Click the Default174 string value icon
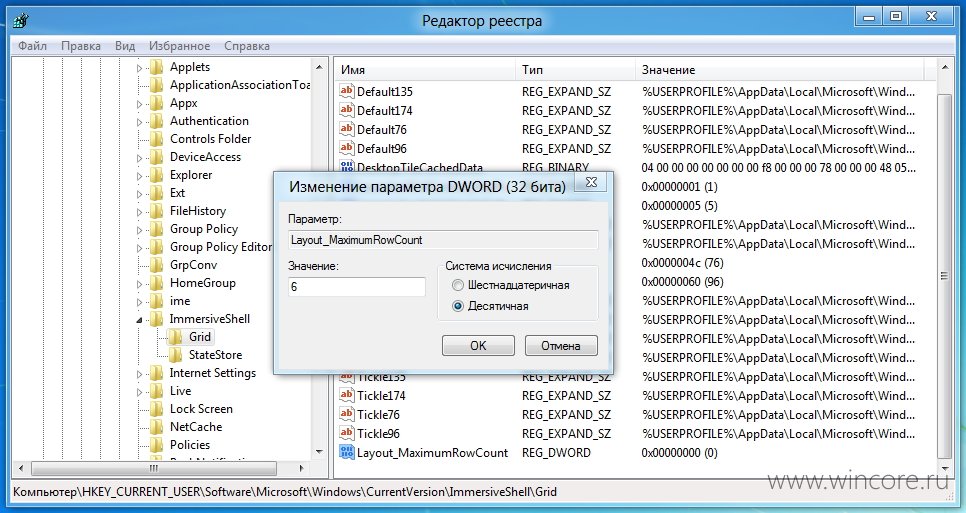The image size is (966, 513). pyautogui.click(x=346, y=110)
